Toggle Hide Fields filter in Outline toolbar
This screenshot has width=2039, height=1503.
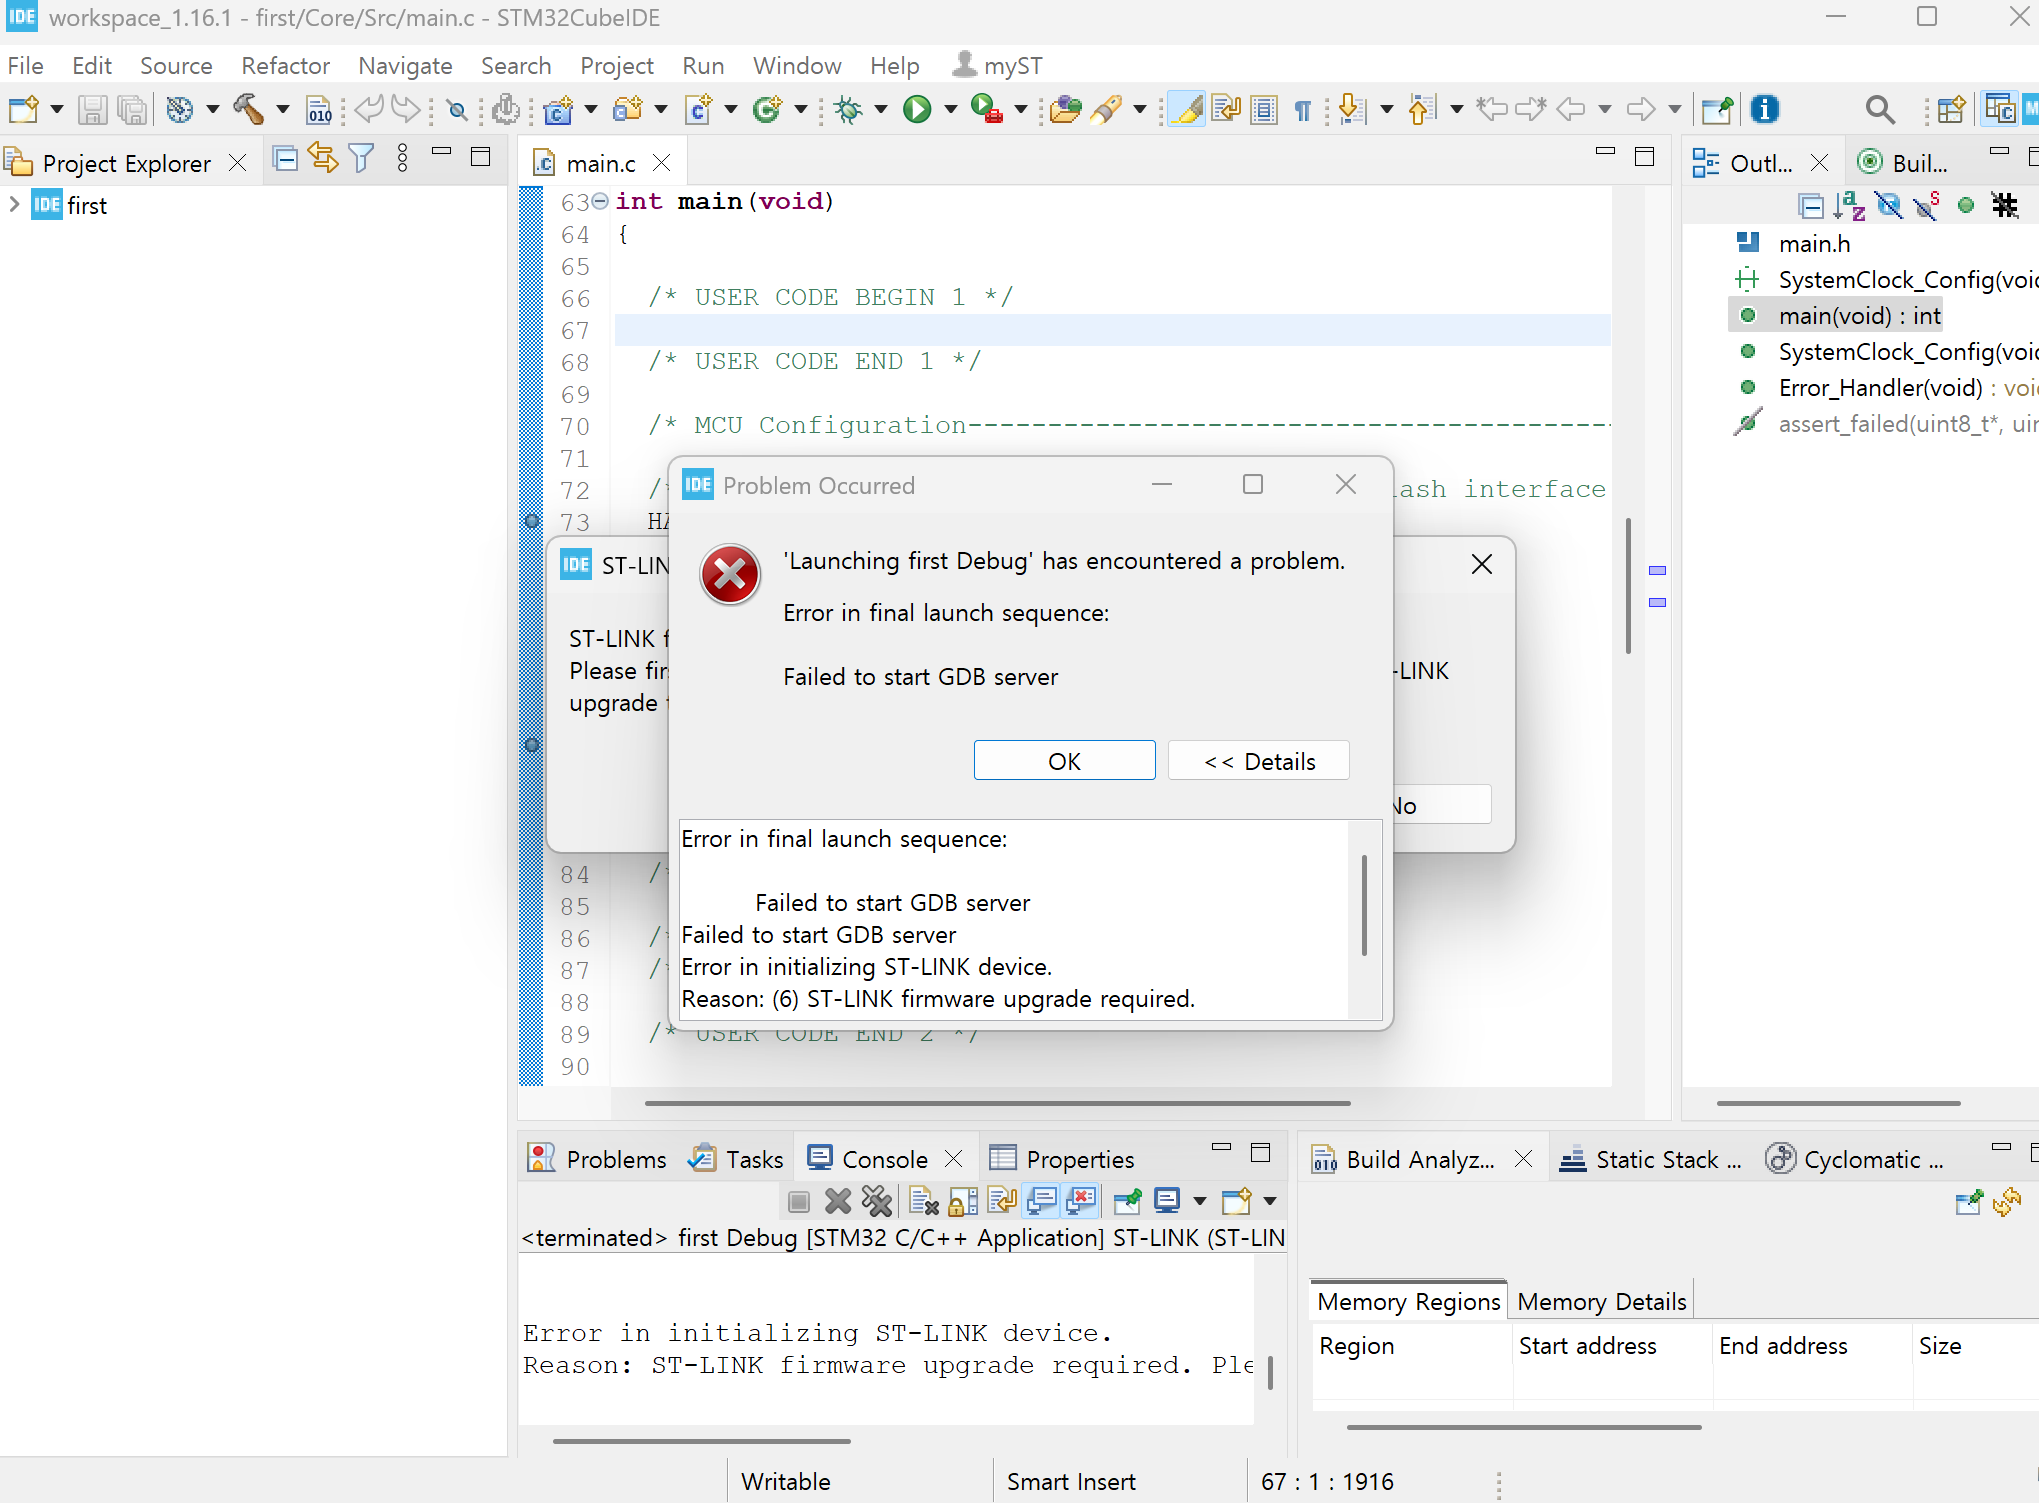[1888, 205]
